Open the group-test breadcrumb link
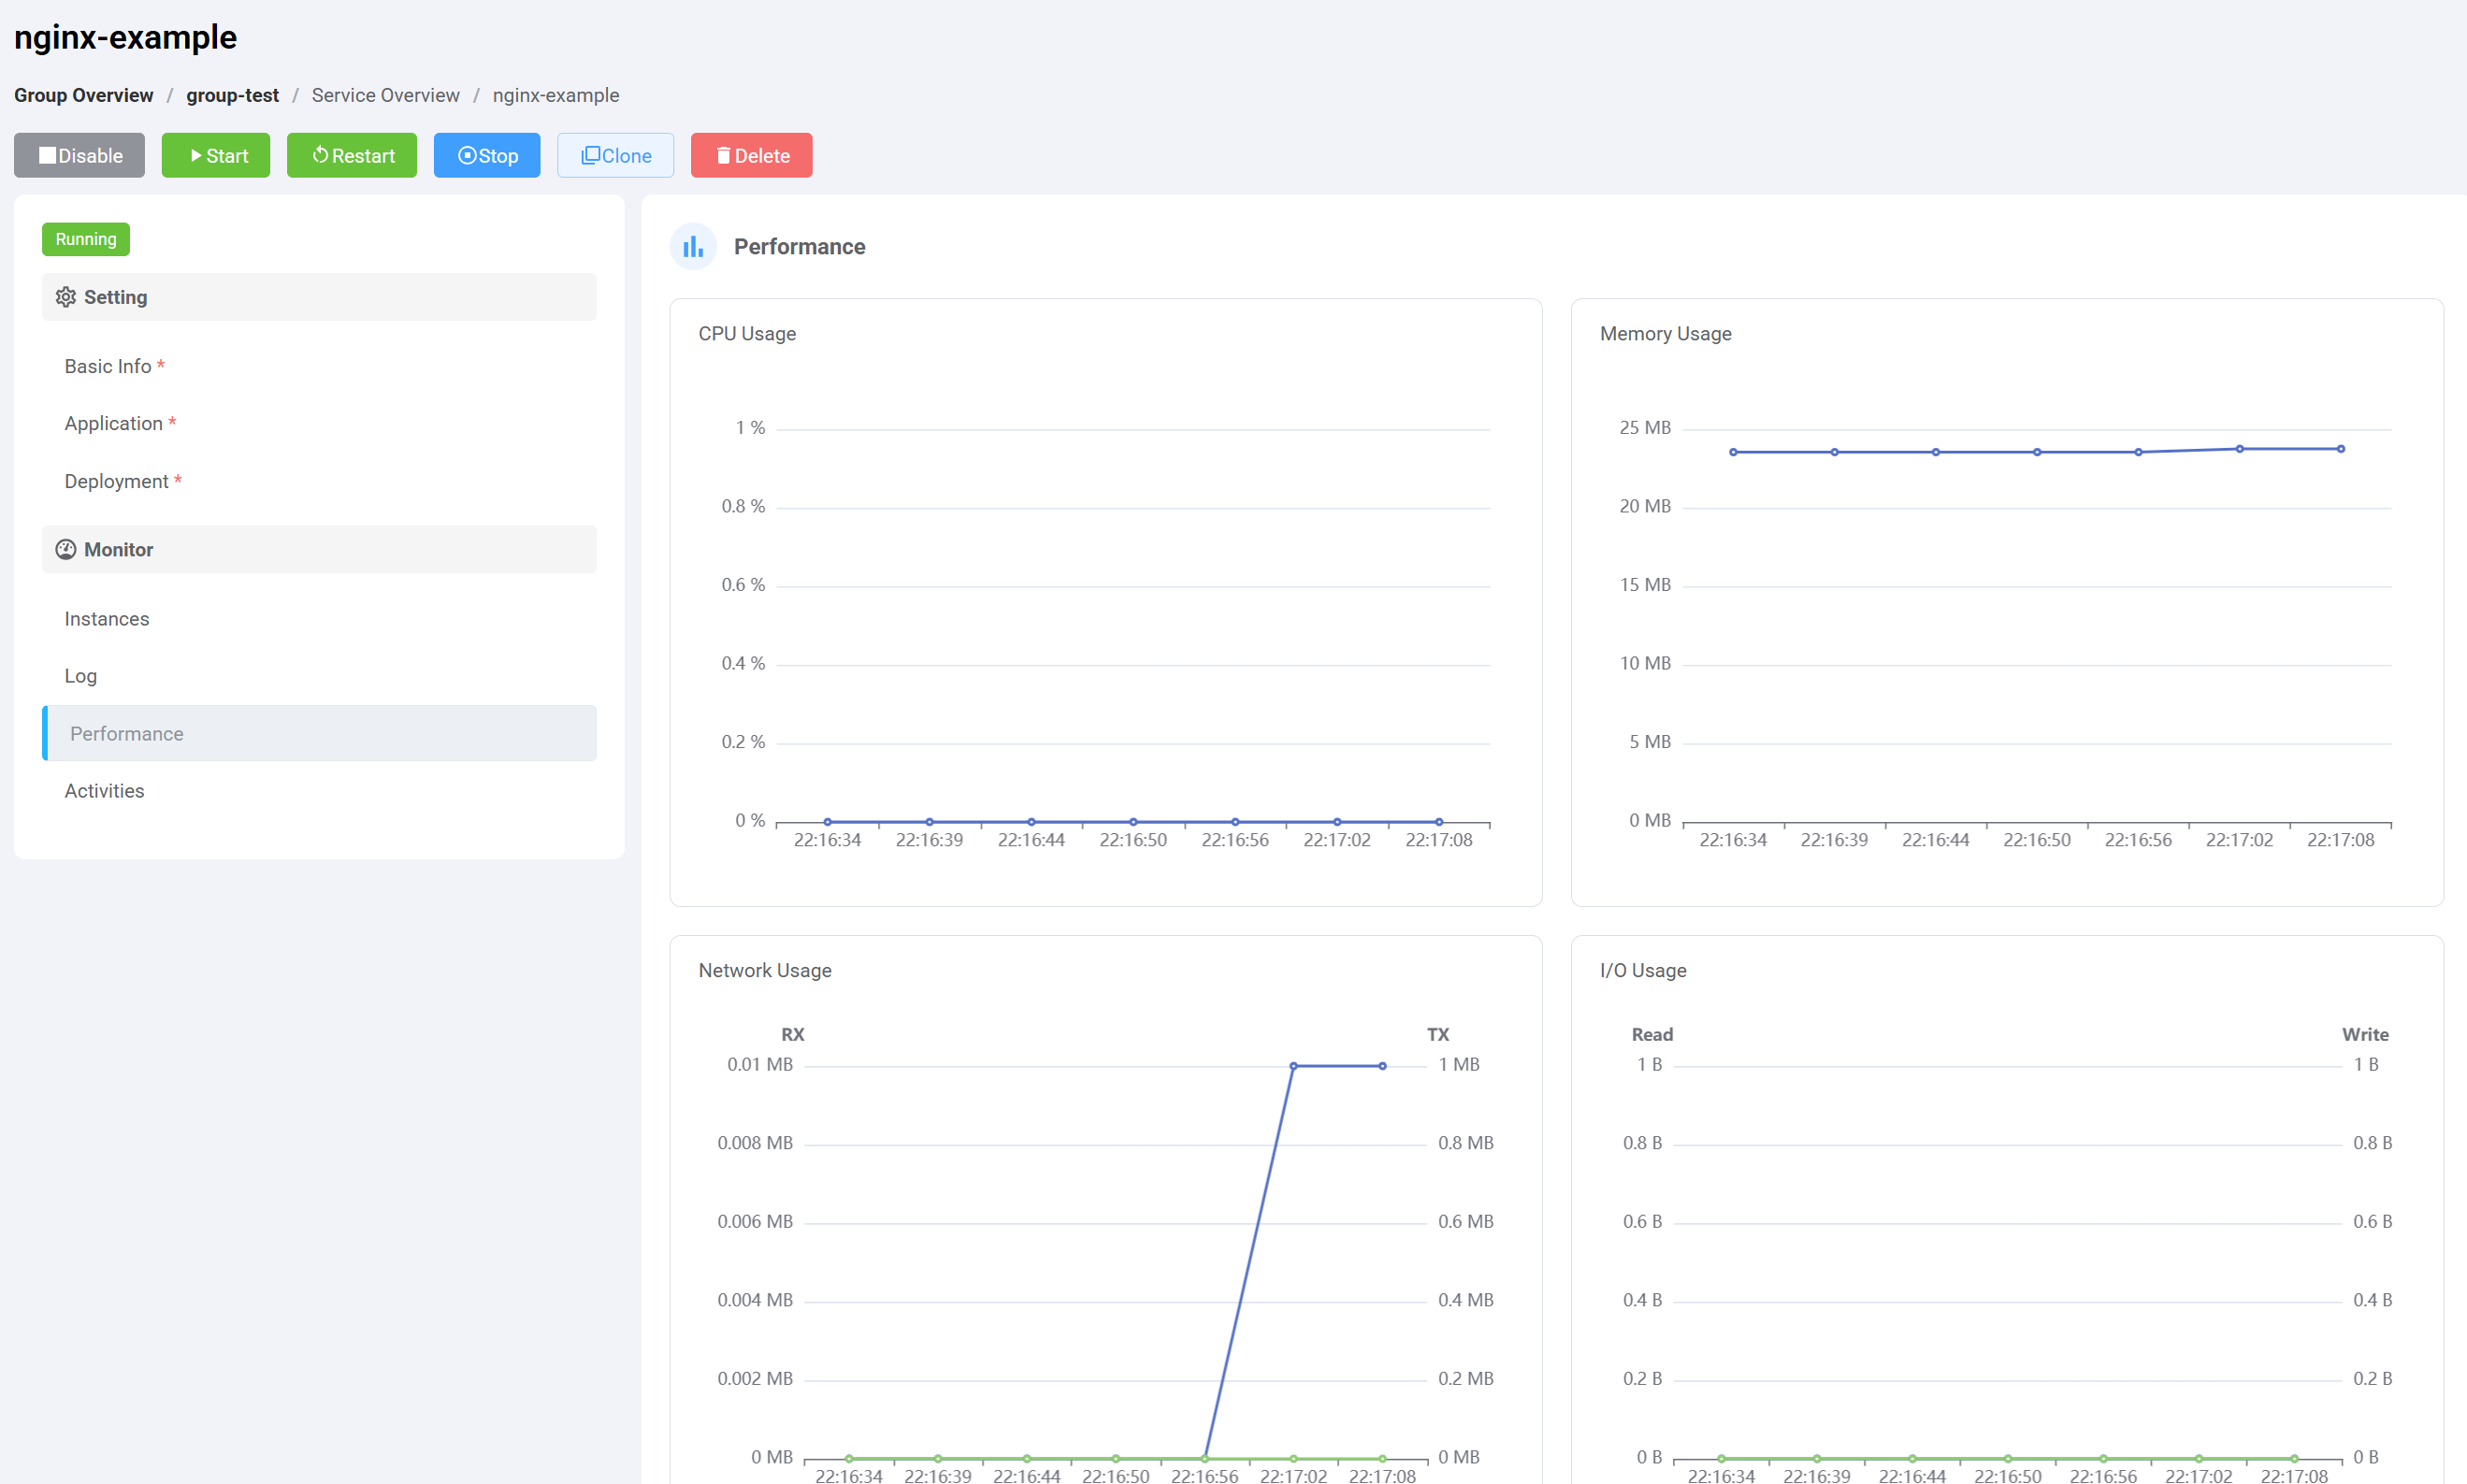2467x1484 pixels. 232,95
